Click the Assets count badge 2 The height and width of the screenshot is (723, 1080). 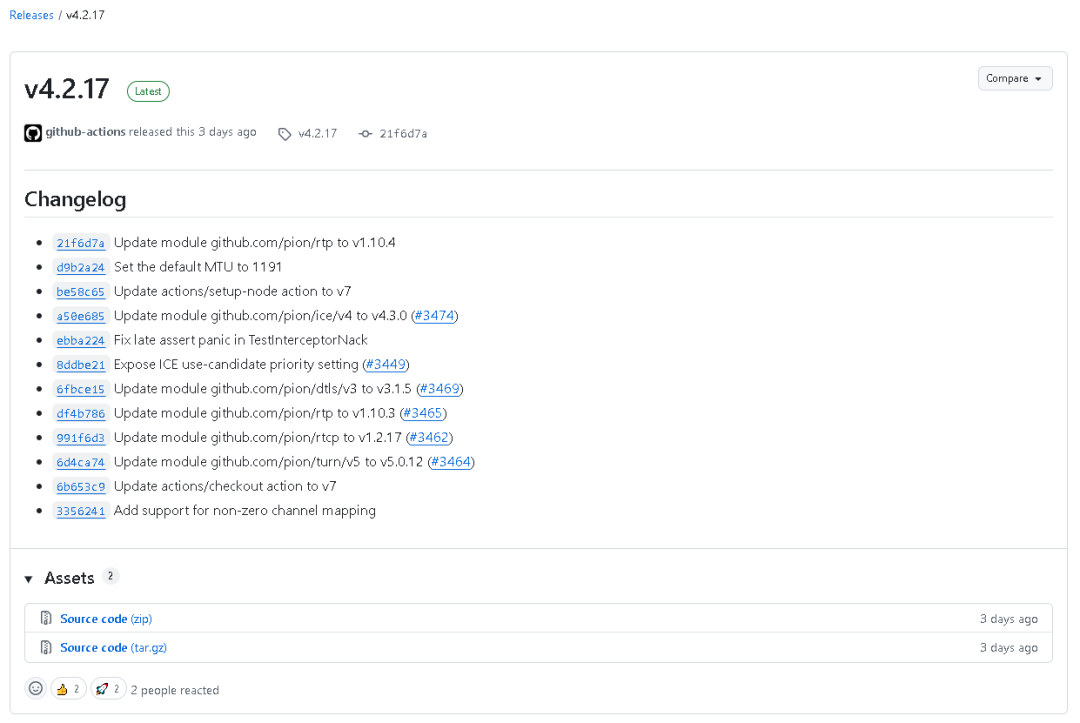(110, 576)
